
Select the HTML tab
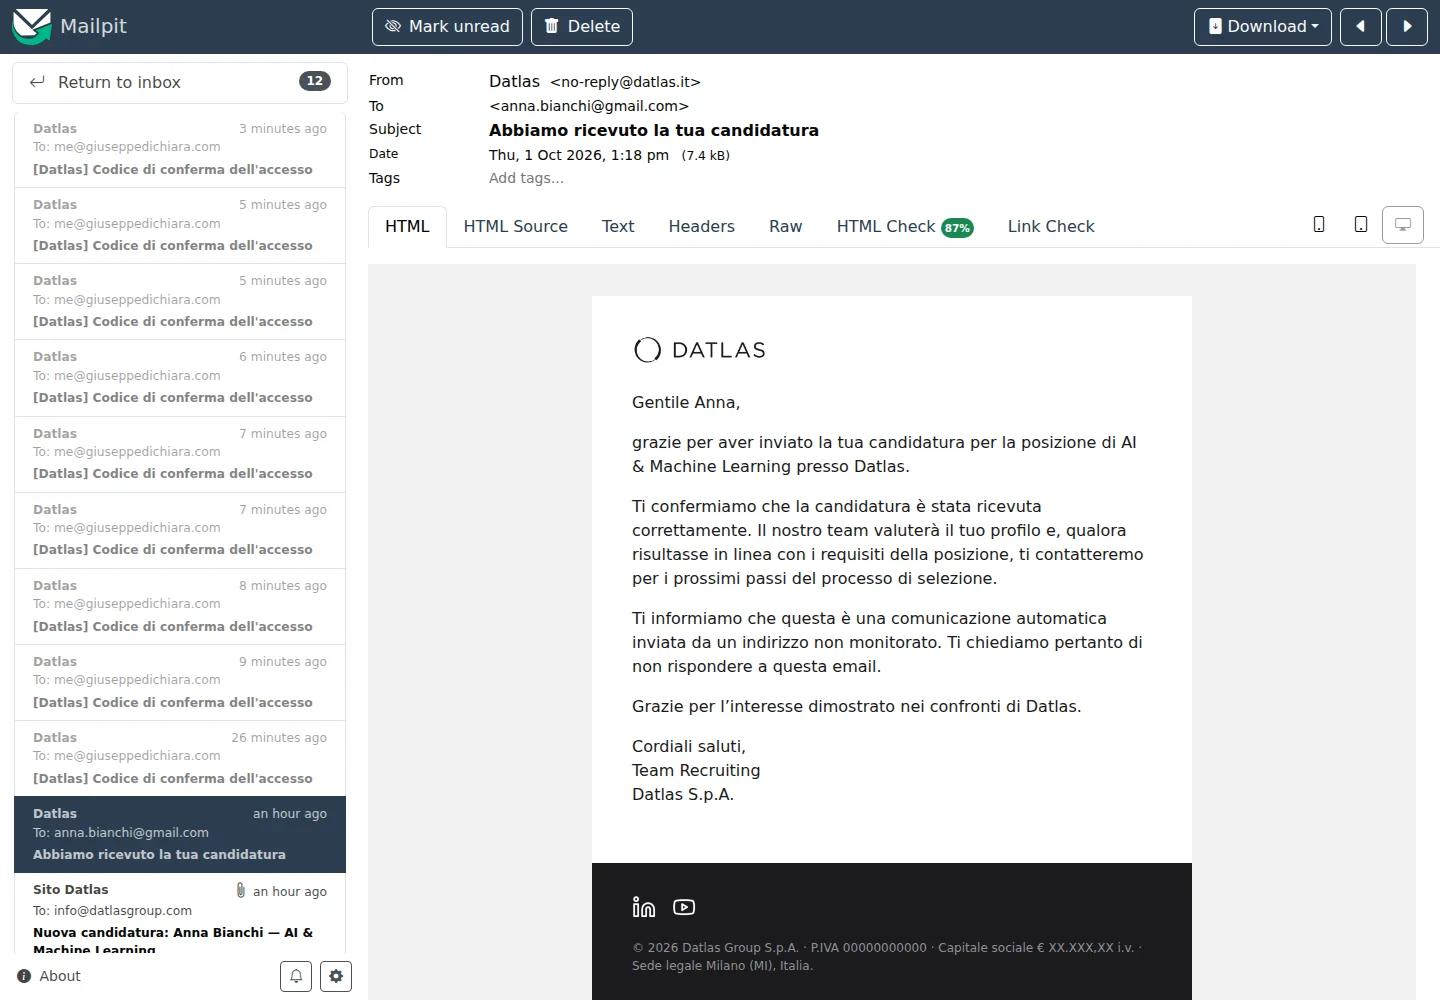(407, 226)
